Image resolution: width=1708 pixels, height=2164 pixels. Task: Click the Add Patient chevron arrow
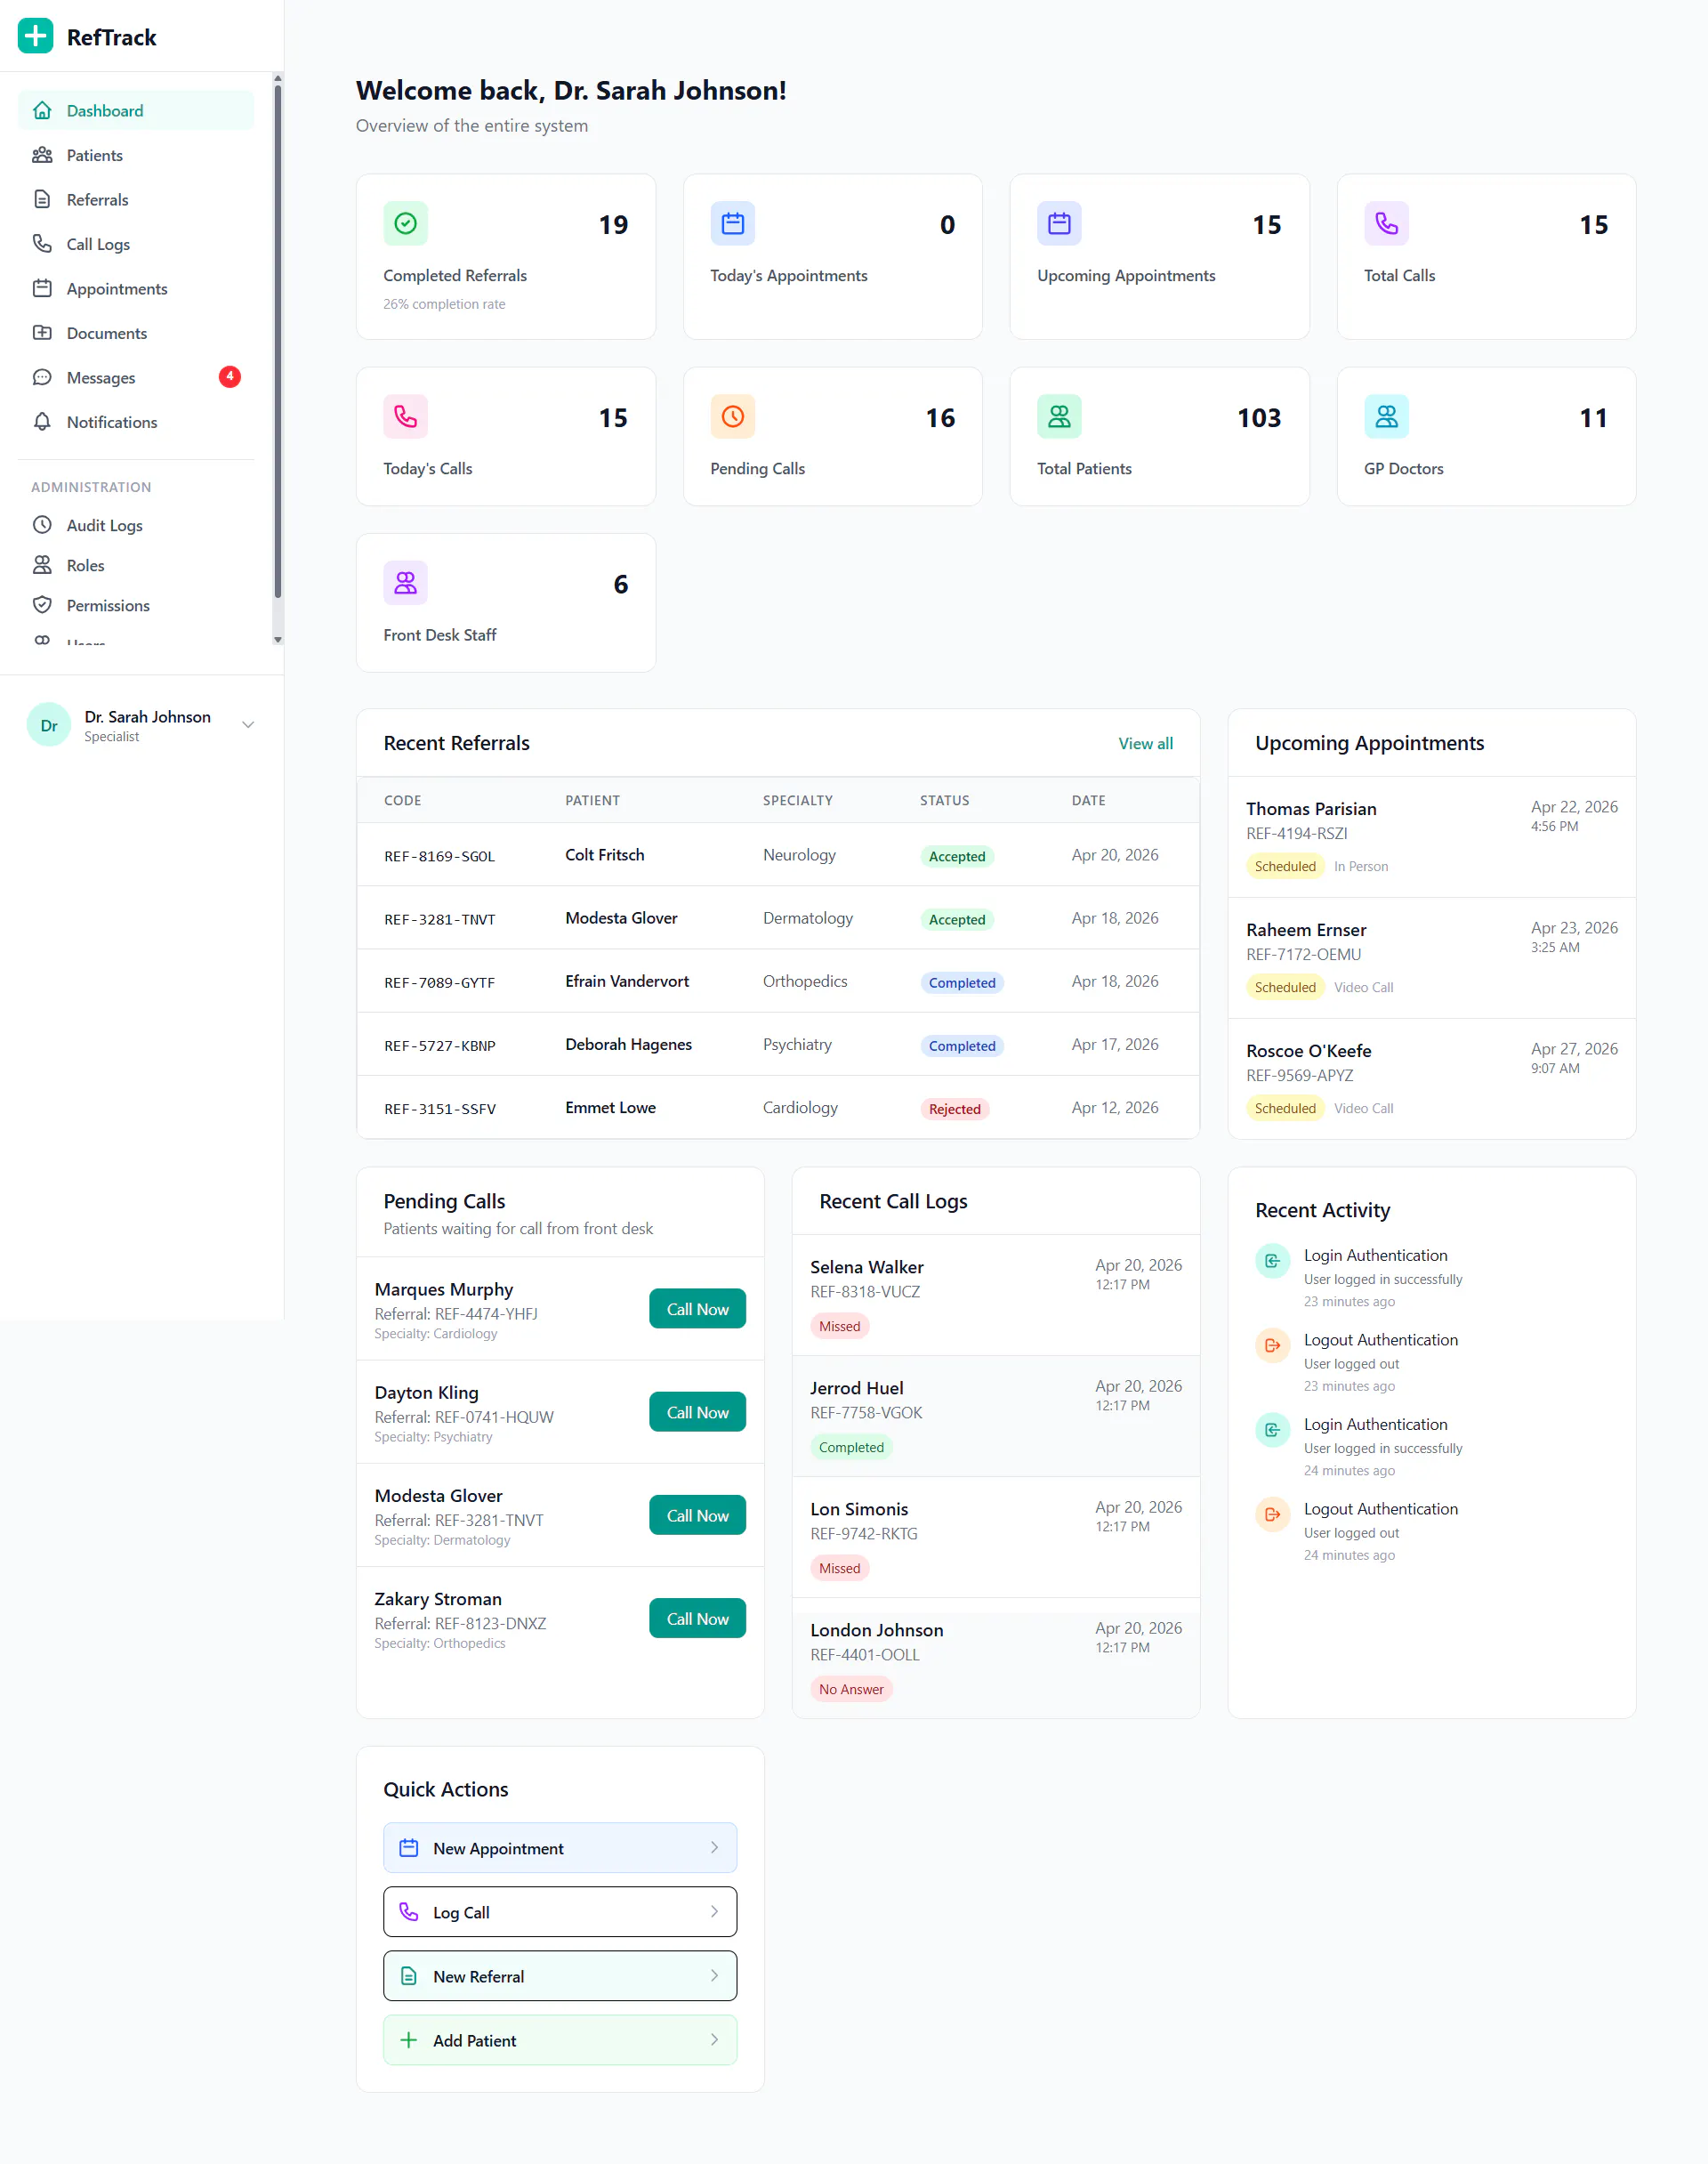pyautogui.click(x=714, y=2039)
